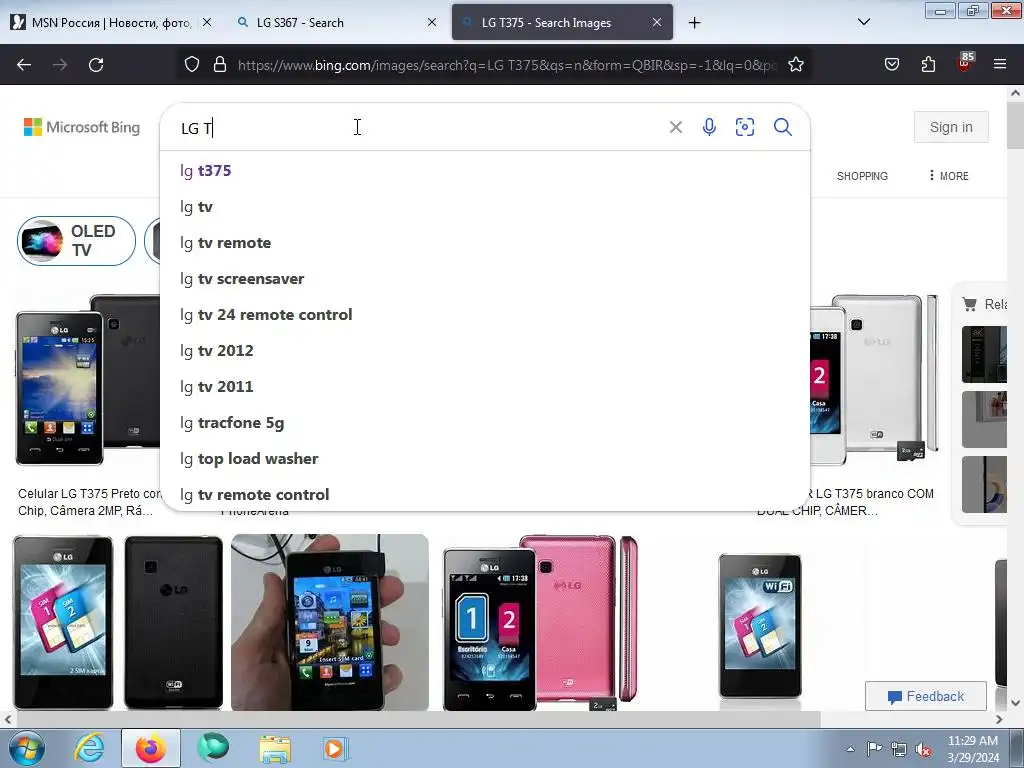Image resolution: width=1024 pixels, height=768 pixels.
Task: Open the green globe browser in taskbar
Action: [213, 748]
